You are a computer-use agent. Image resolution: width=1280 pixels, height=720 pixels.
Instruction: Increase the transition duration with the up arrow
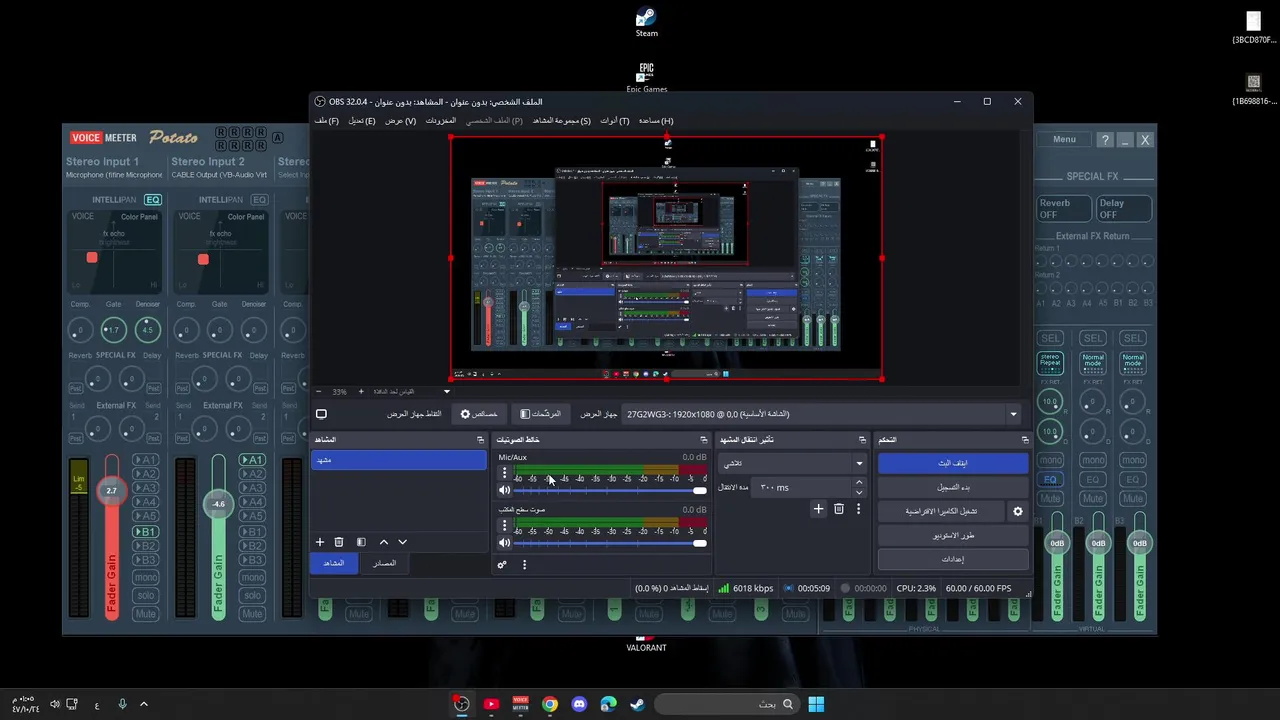pyautogui.click(x=859, y=483)
